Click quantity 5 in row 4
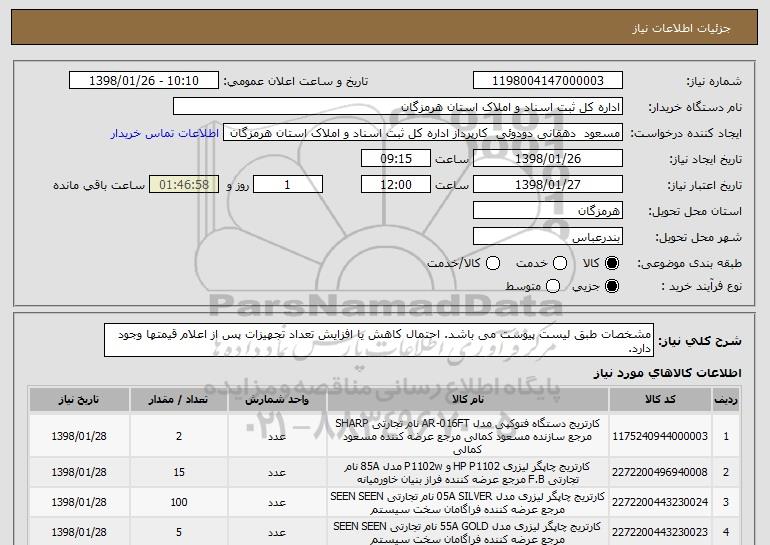The image size is (770, 545). point(179,532)
